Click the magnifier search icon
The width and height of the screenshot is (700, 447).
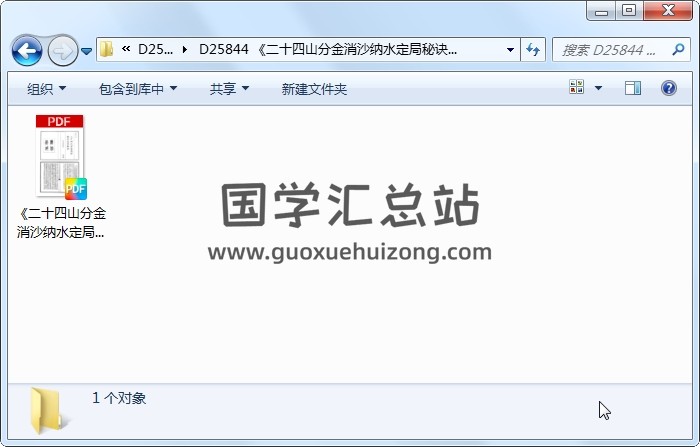tap(678, 50)
